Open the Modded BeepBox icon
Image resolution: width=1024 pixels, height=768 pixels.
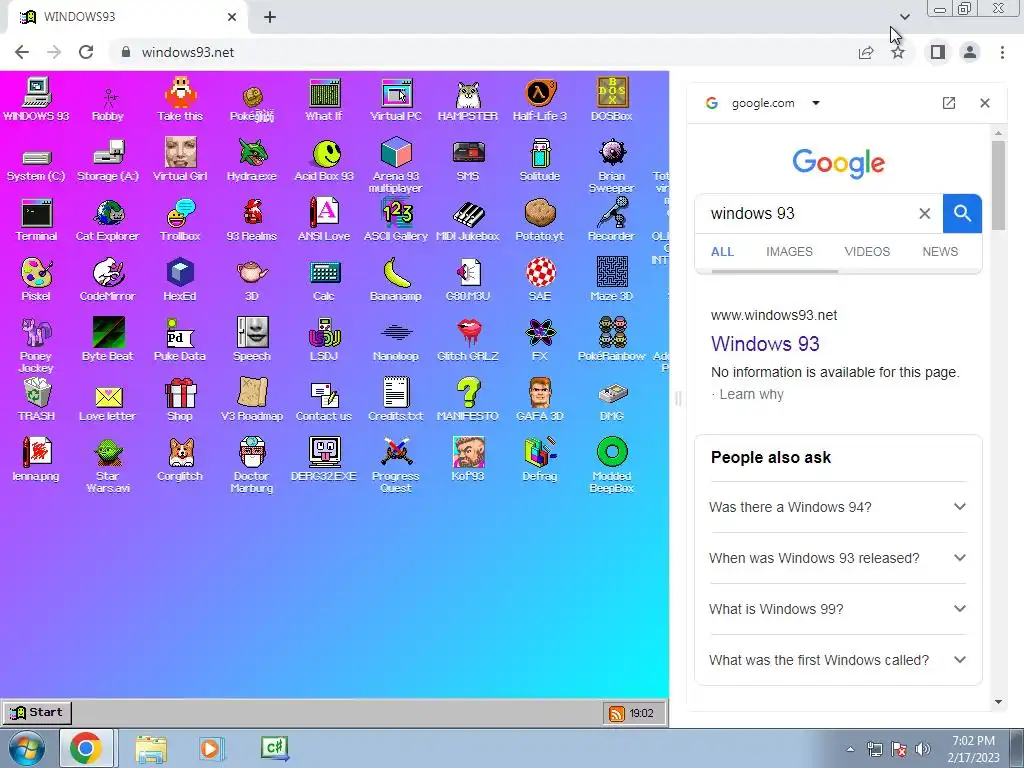point(612,465)
